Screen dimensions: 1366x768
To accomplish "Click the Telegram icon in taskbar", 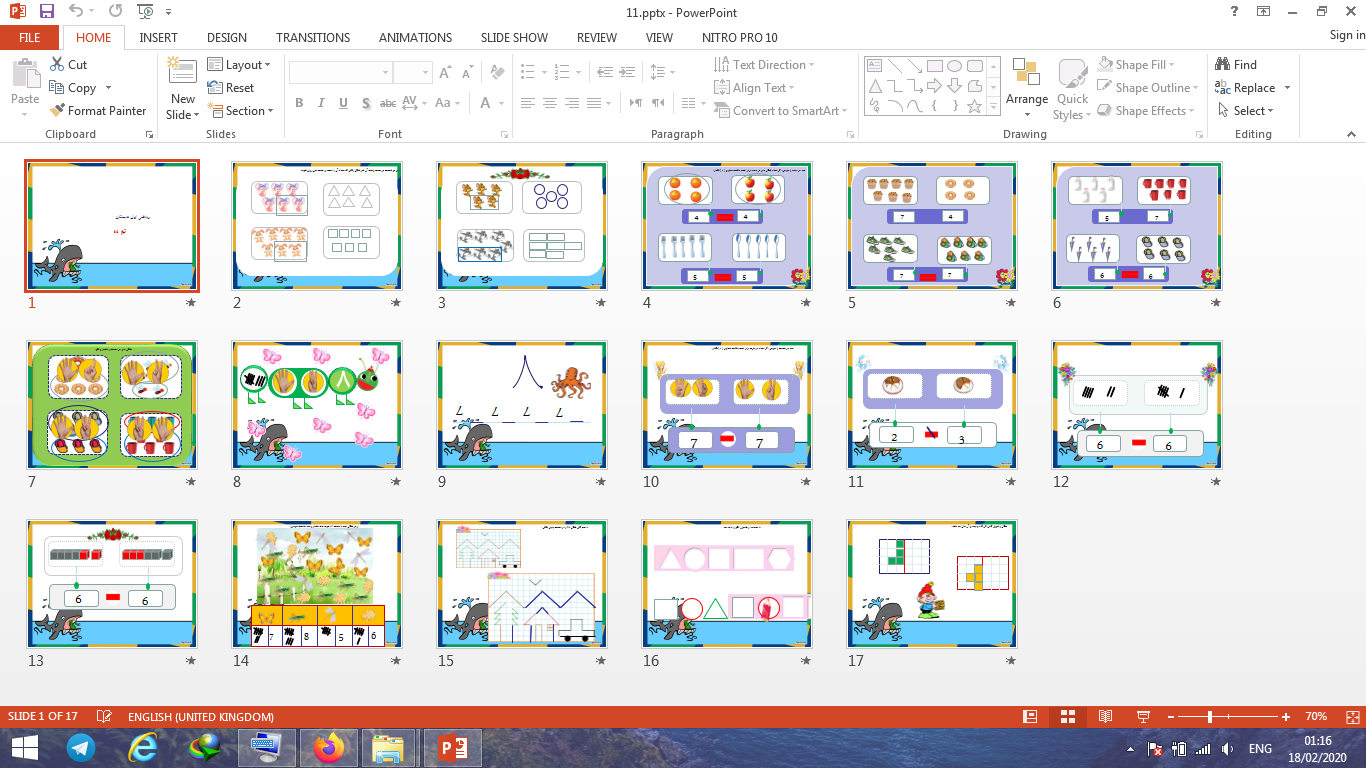I will (x=81, y=747).
